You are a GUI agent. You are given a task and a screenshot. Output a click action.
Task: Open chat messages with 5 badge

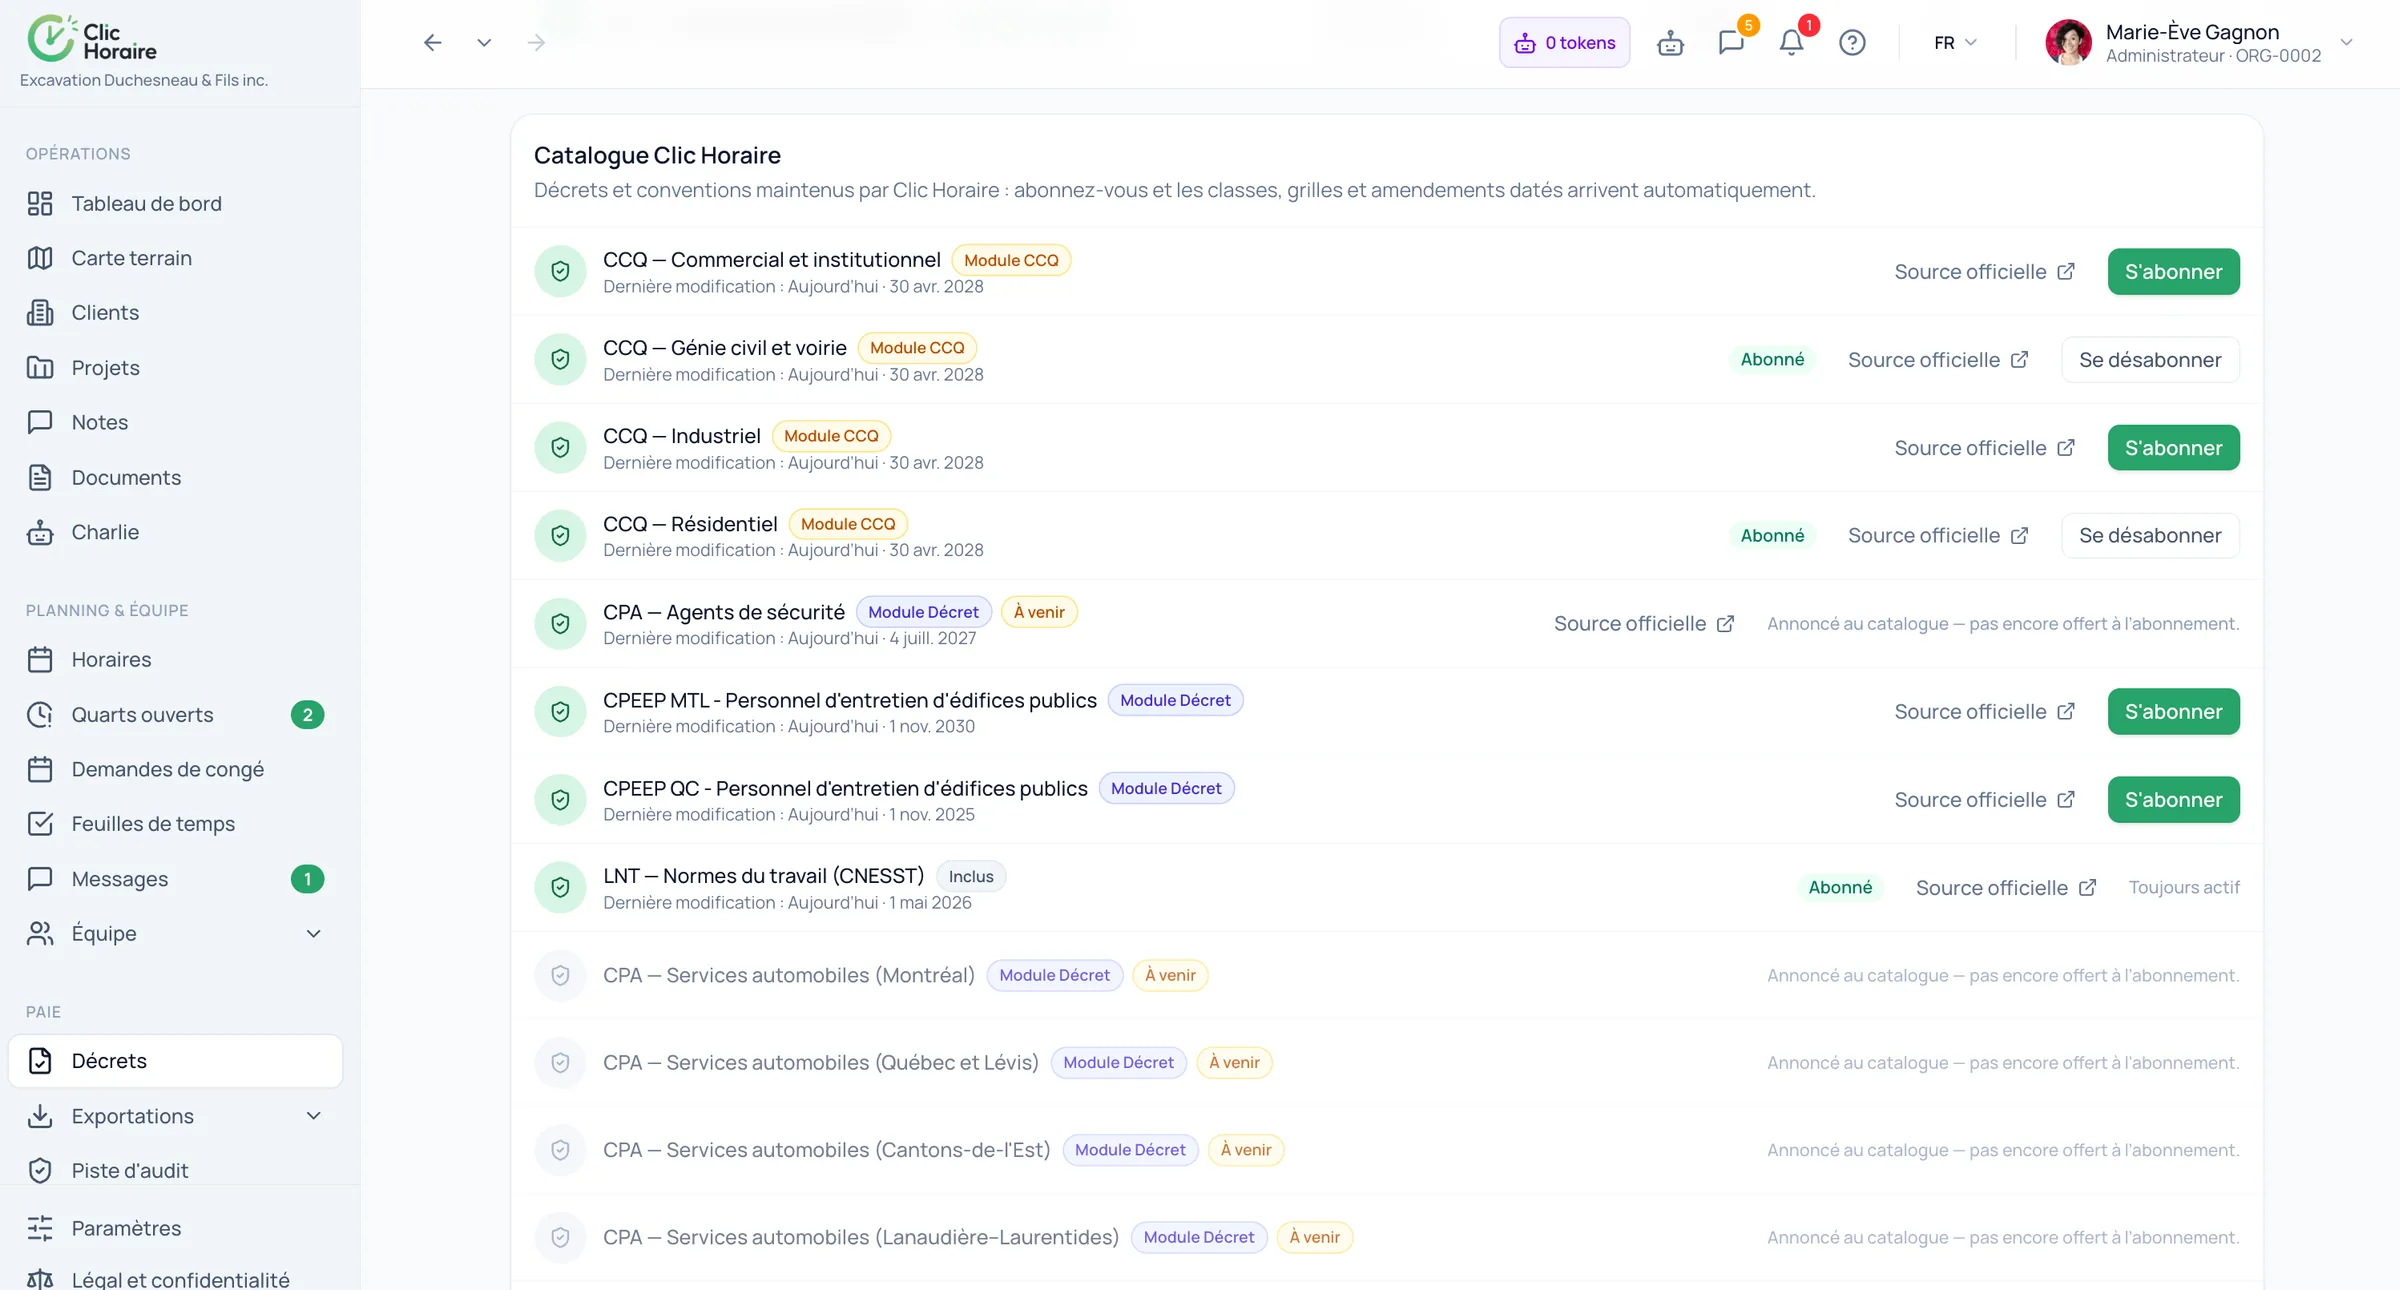point(1731,42)
